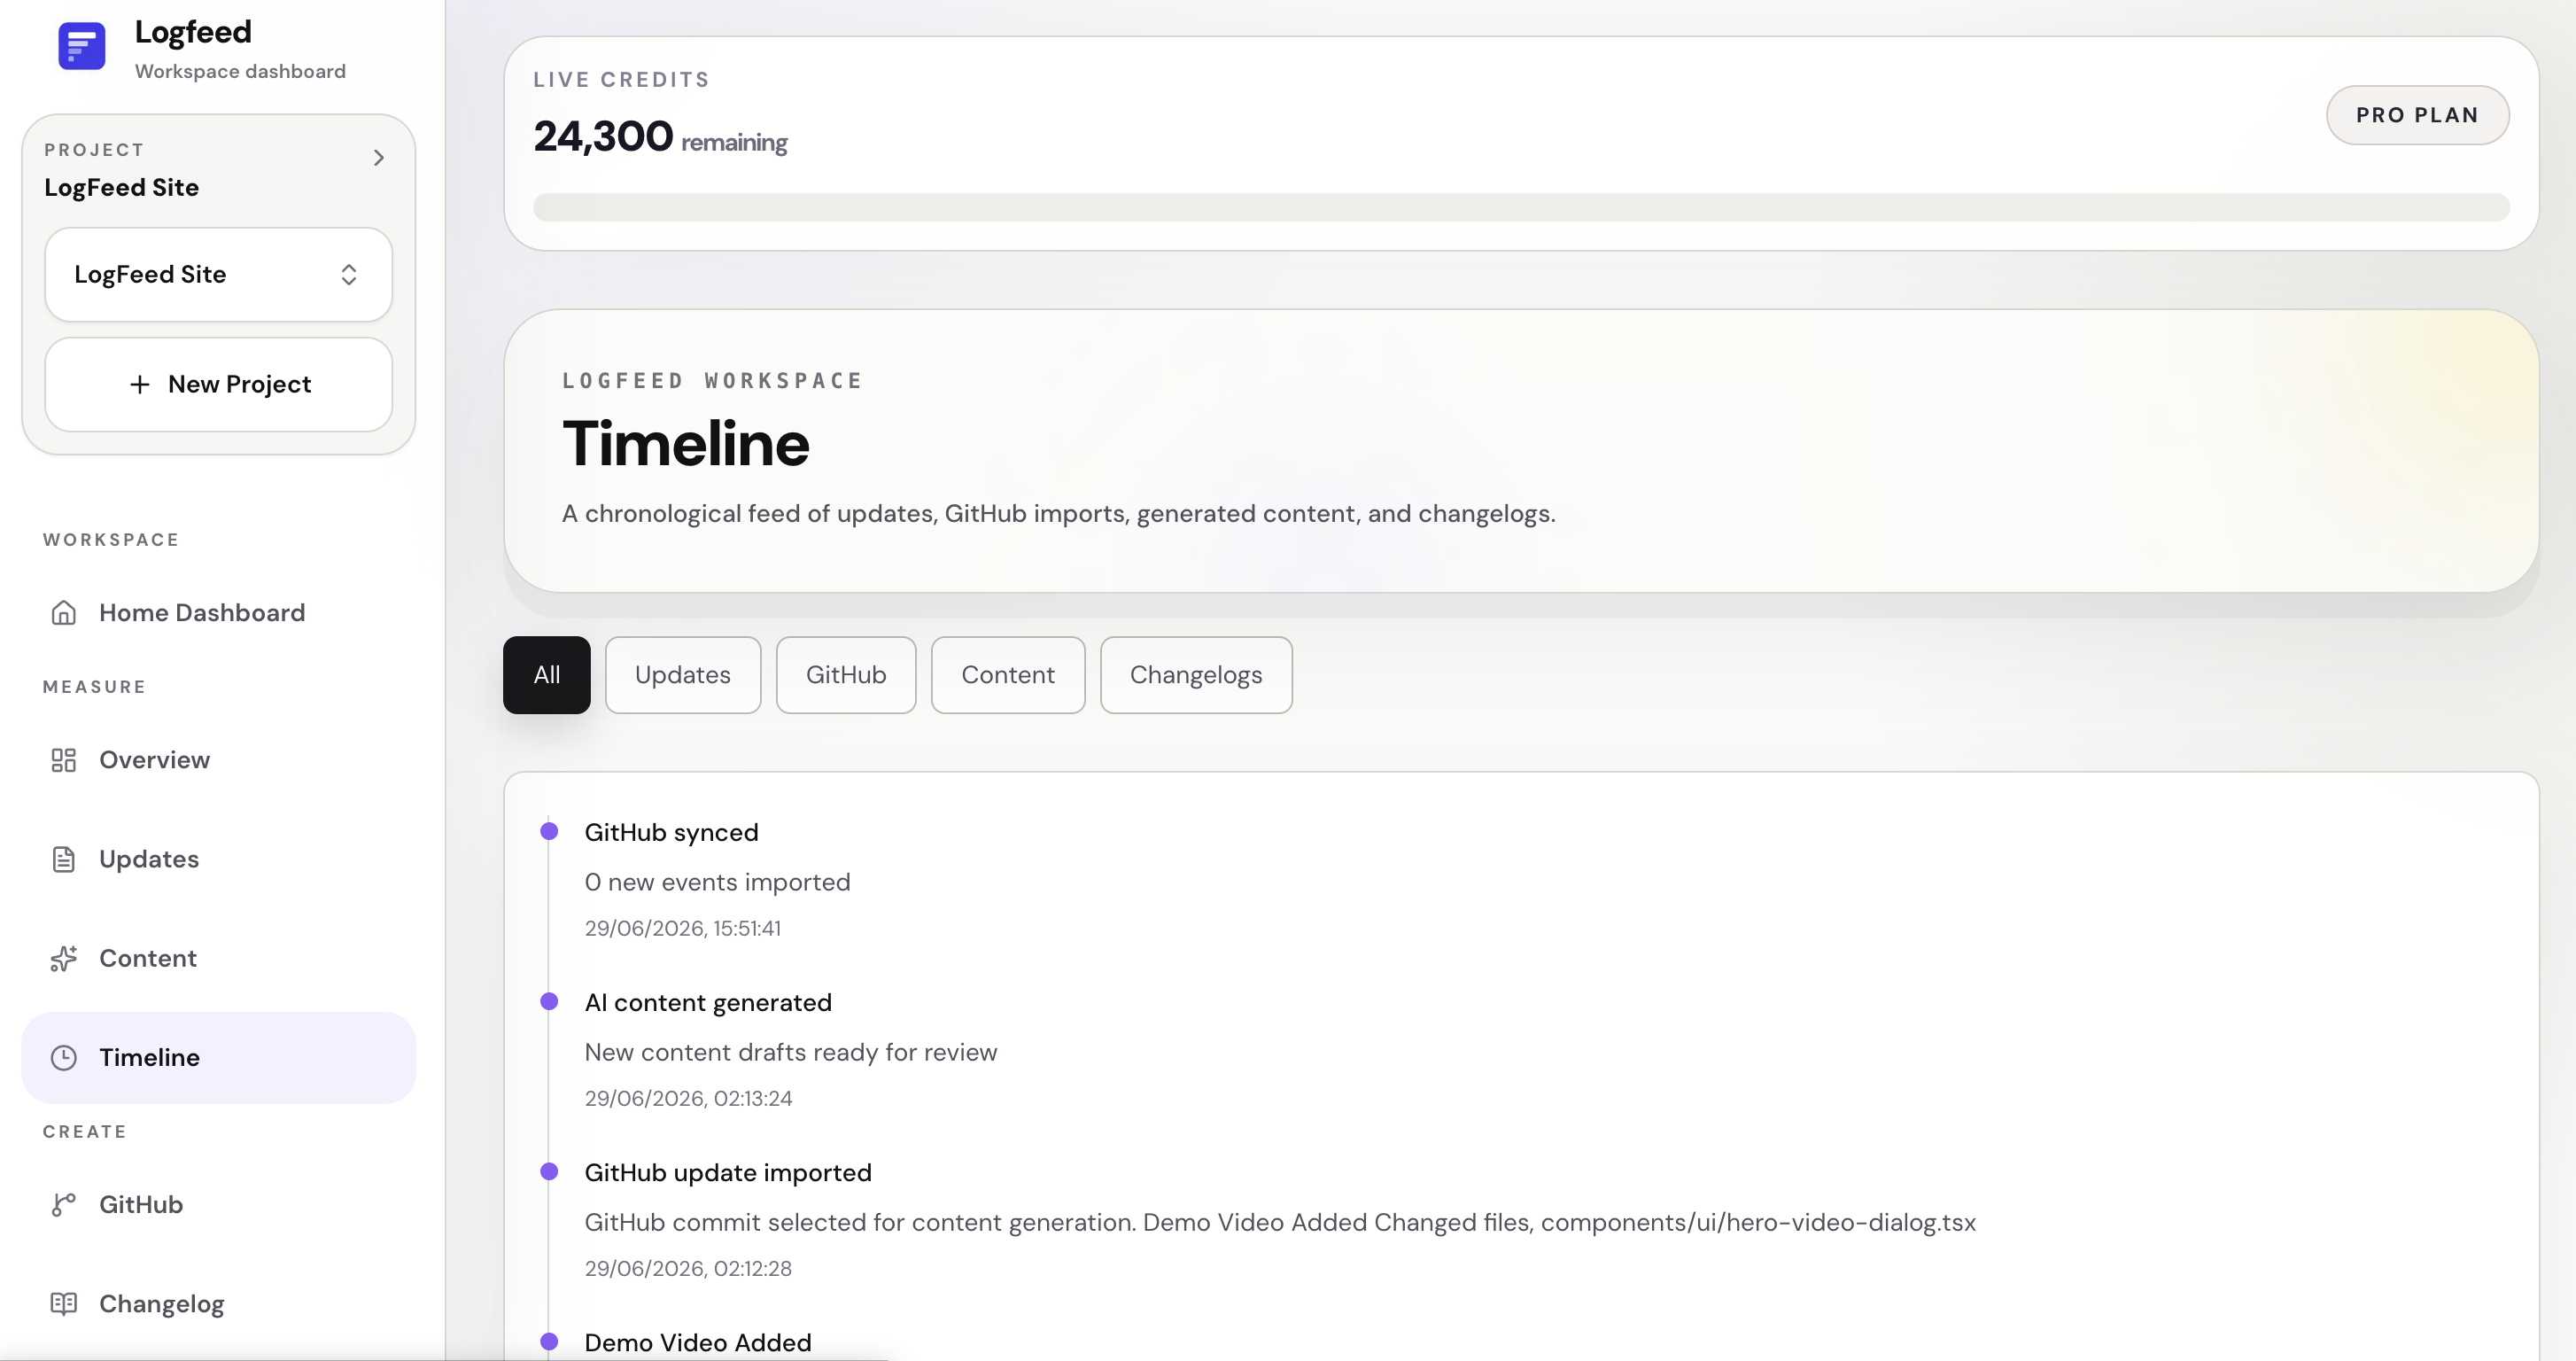Select Timeline in the sidebar

[218, 1058]
